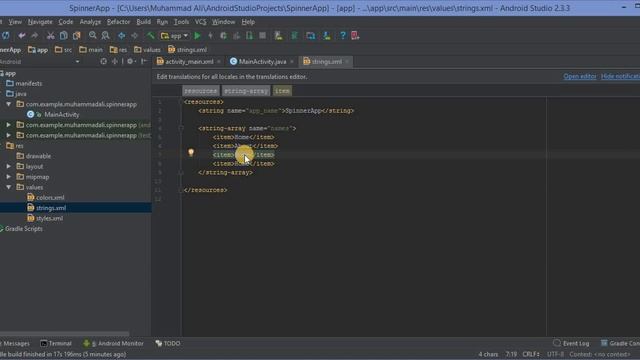Fold the string-array block in the gutter
The image size is (640, 360).
(x=181, y=128)
